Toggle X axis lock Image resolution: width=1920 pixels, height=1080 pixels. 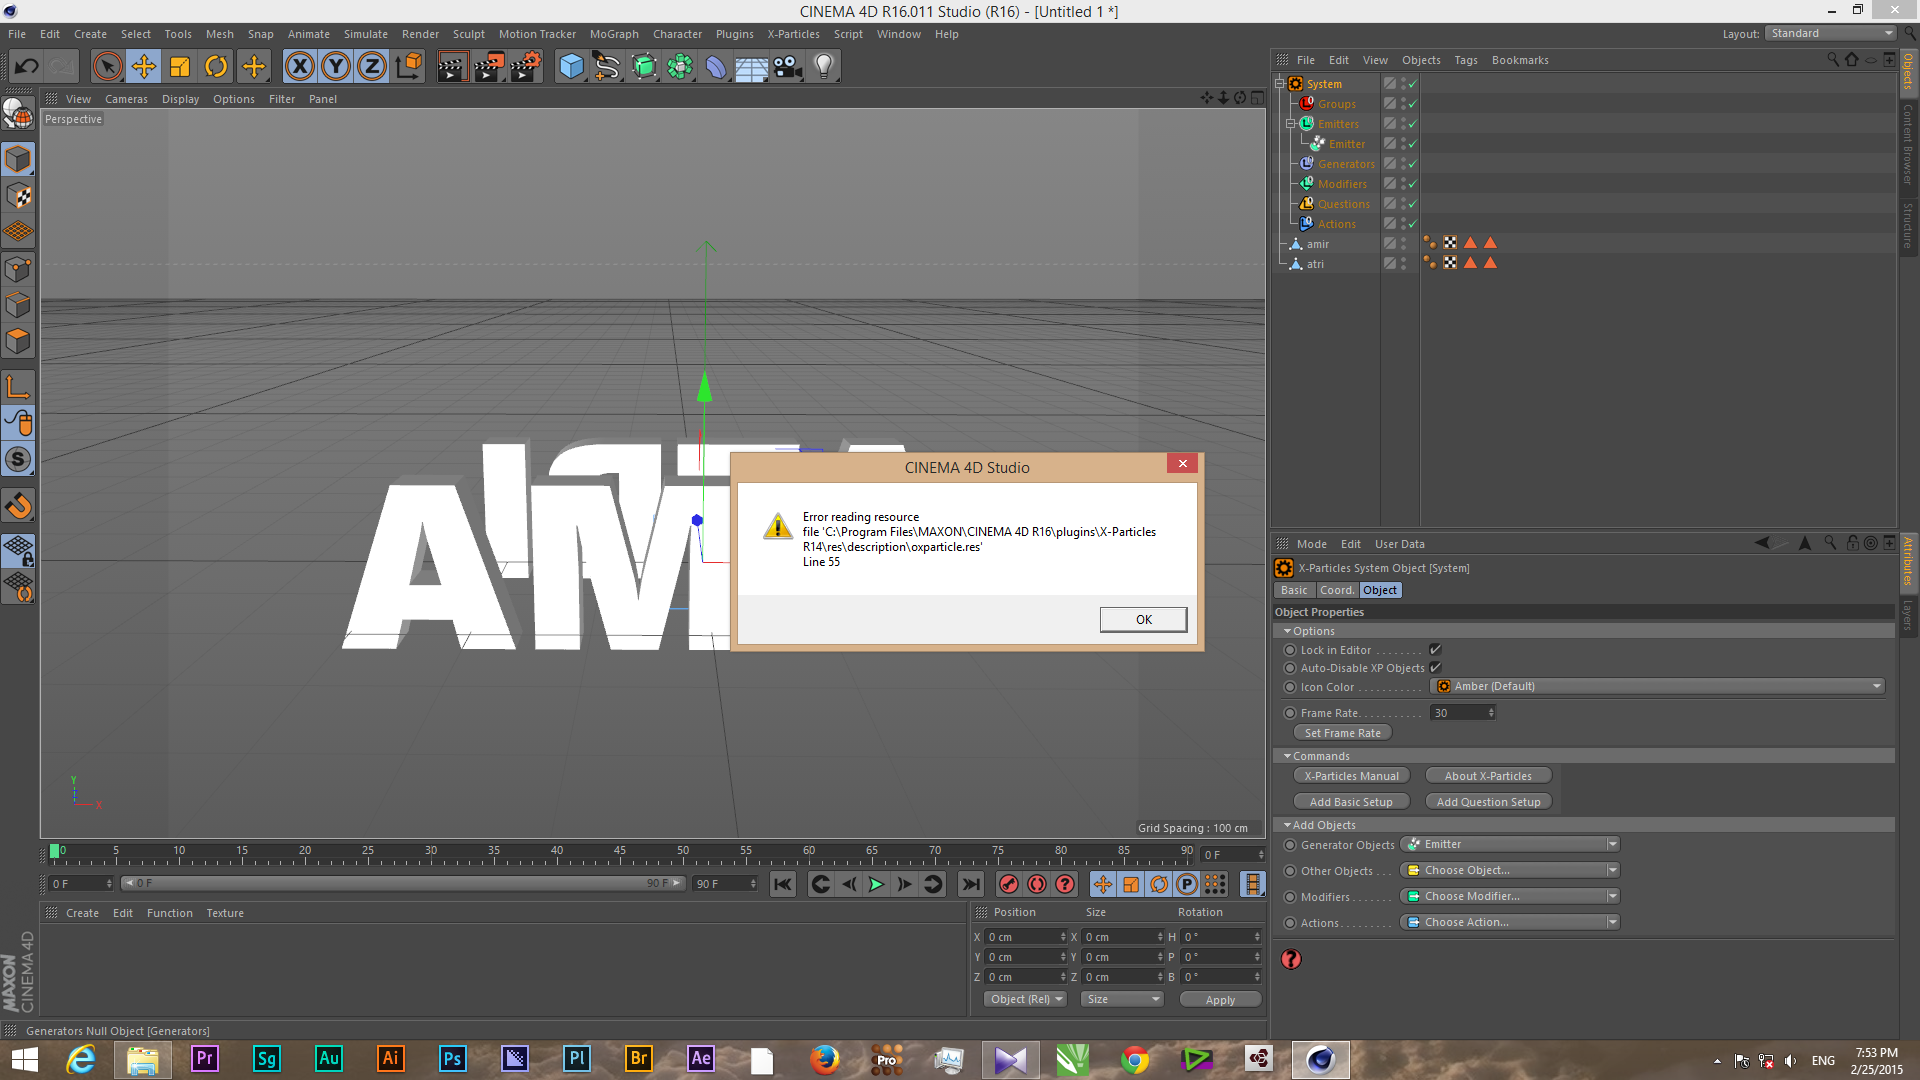(x=299, y=67)
